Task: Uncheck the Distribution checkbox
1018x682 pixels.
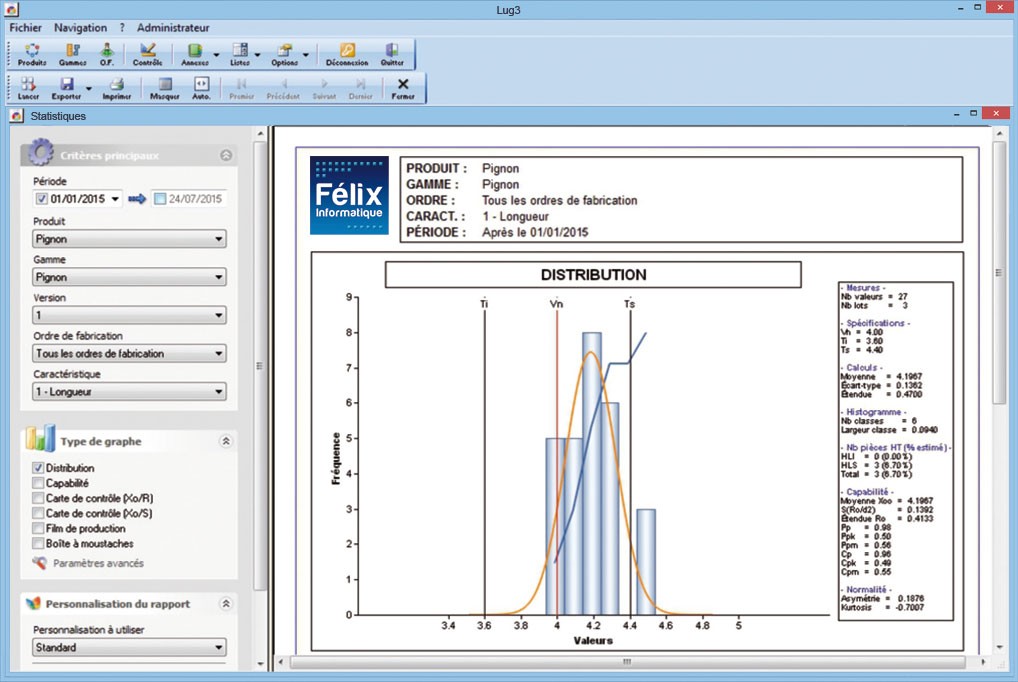Action: click(39, 468)
